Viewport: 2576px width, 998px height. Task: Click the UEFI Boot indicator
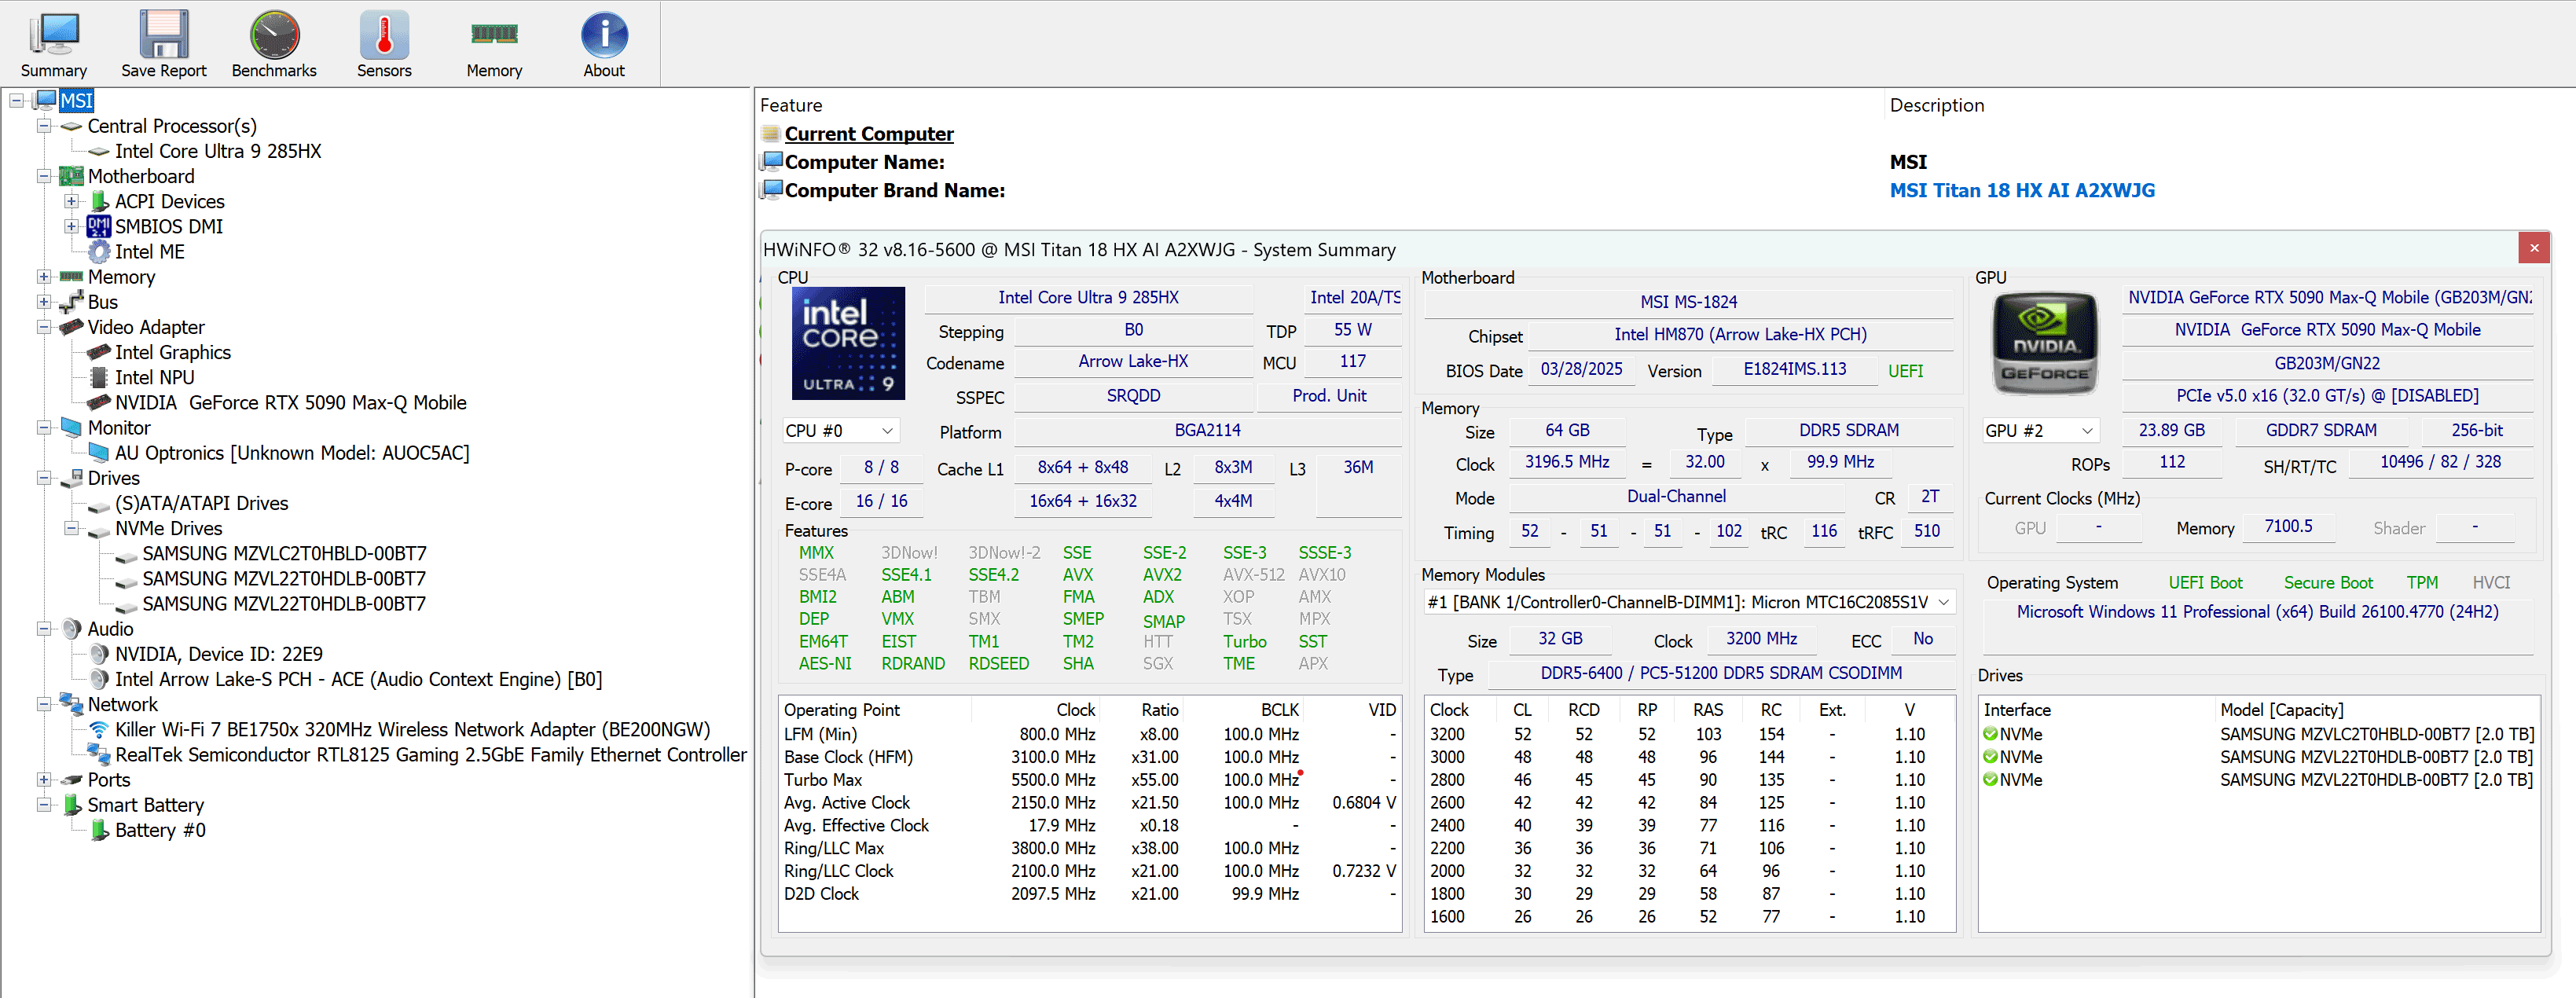click(2205, 582)
